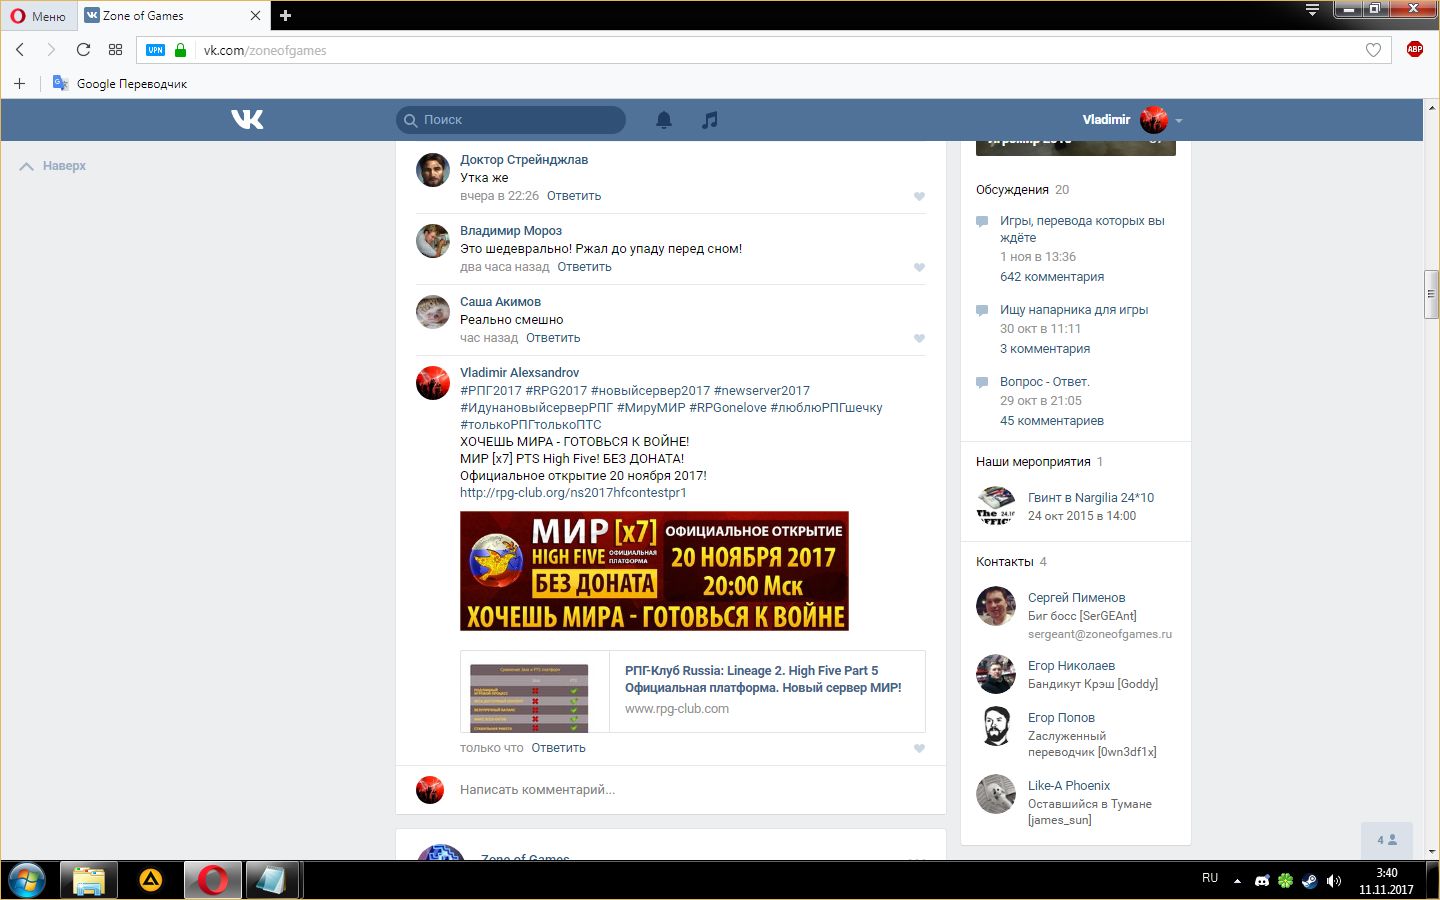Open the Opera Меню button

(x=38, y=15)
